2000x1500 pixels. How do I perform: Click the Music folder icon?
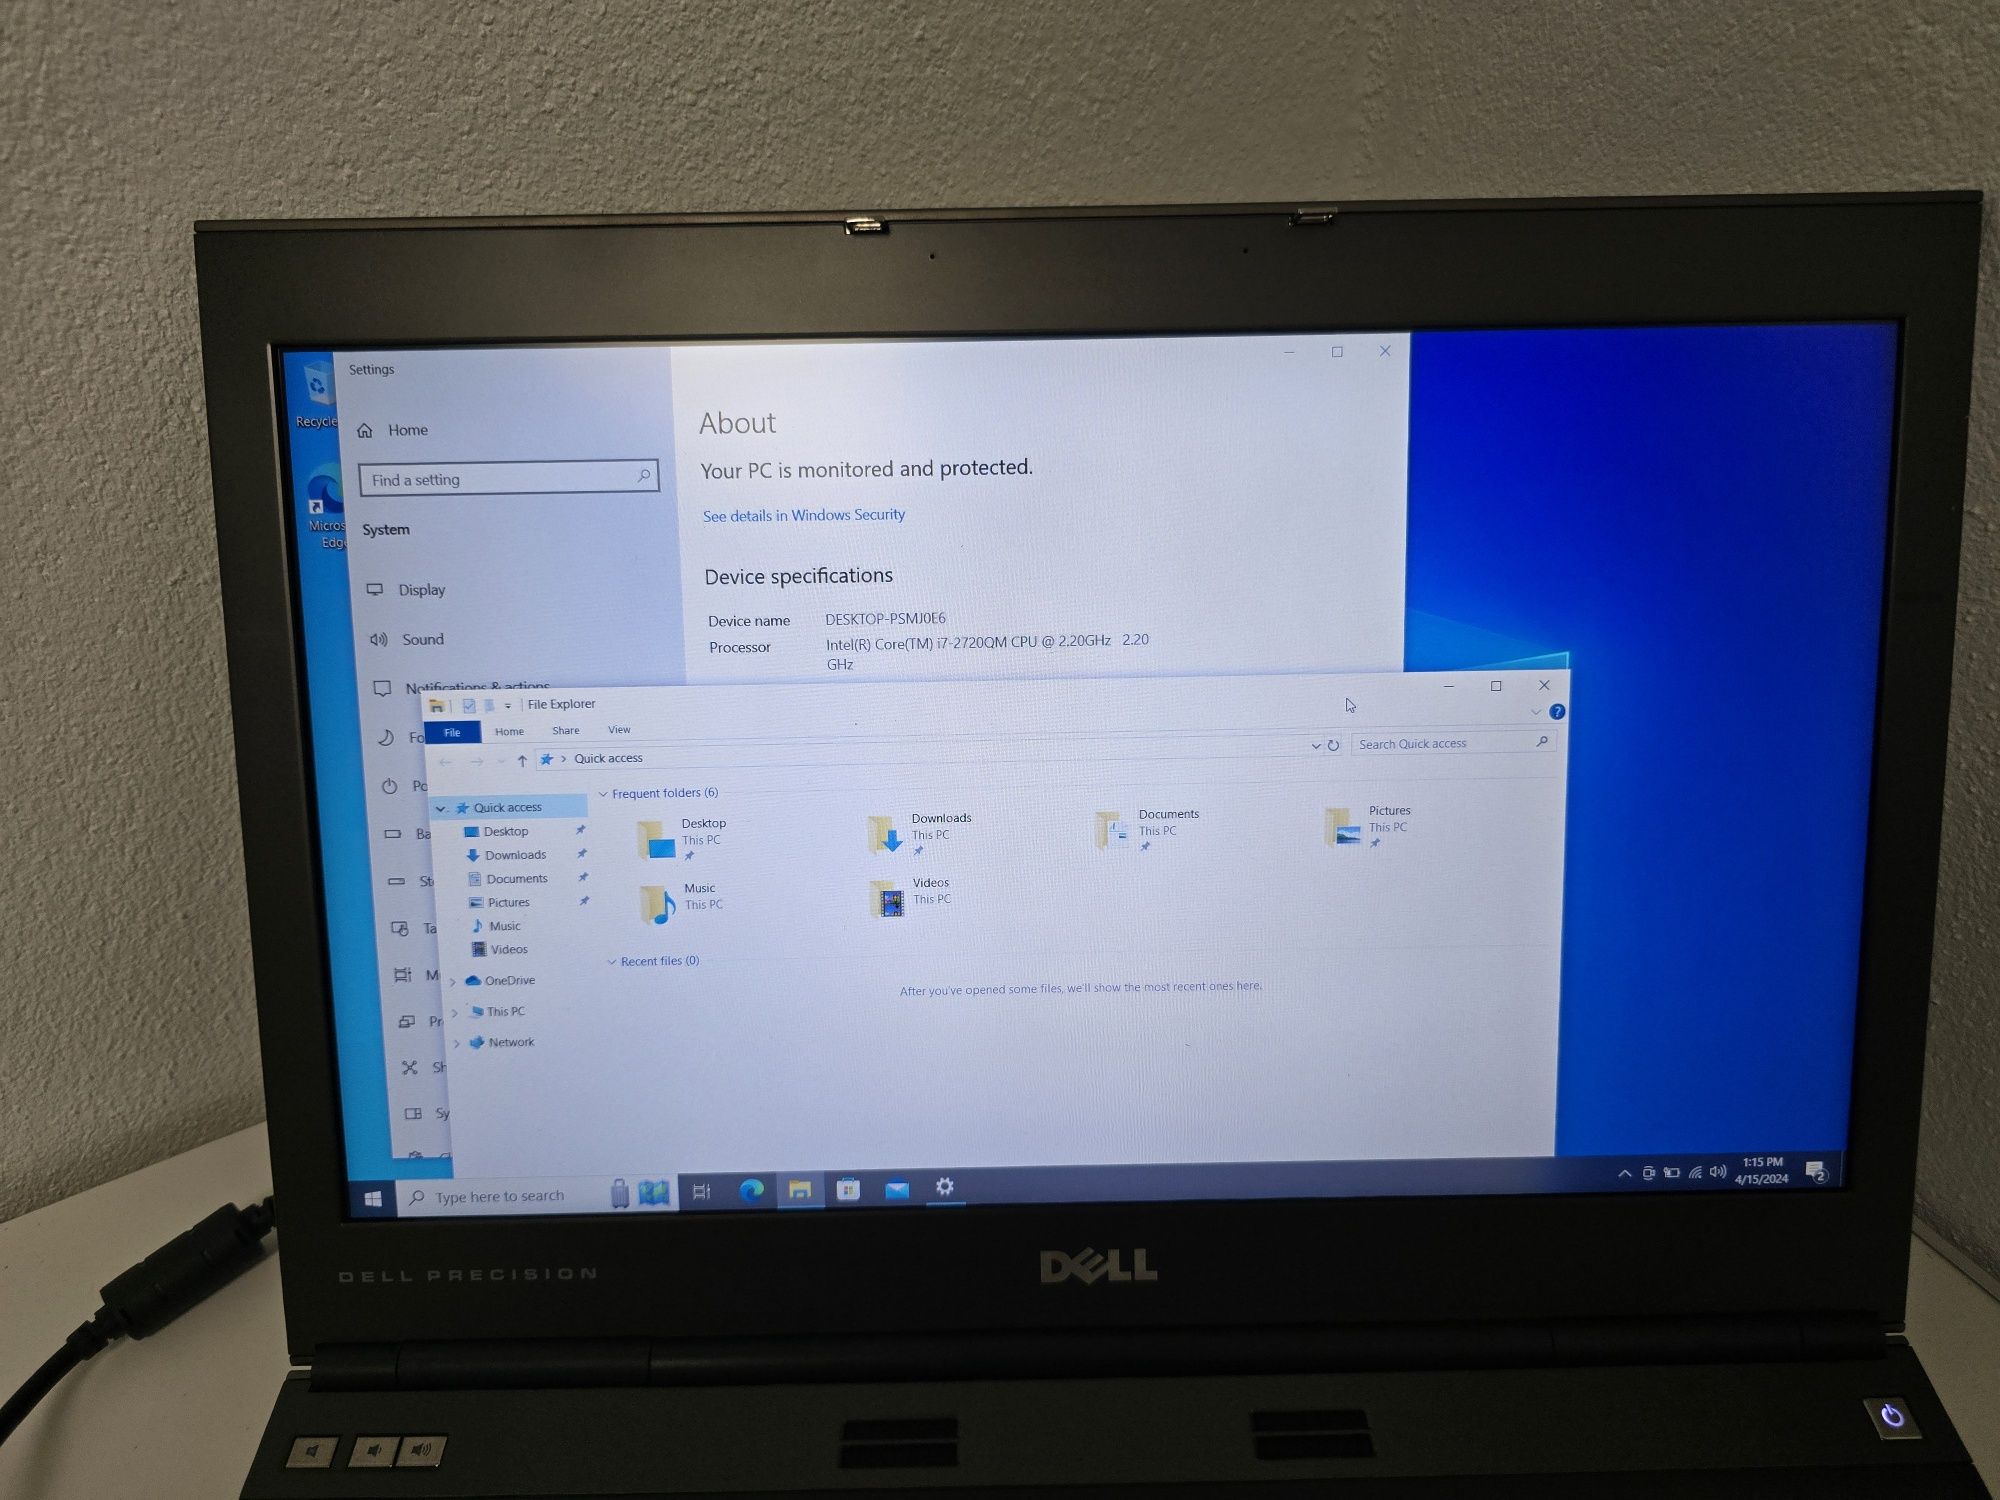657,901
